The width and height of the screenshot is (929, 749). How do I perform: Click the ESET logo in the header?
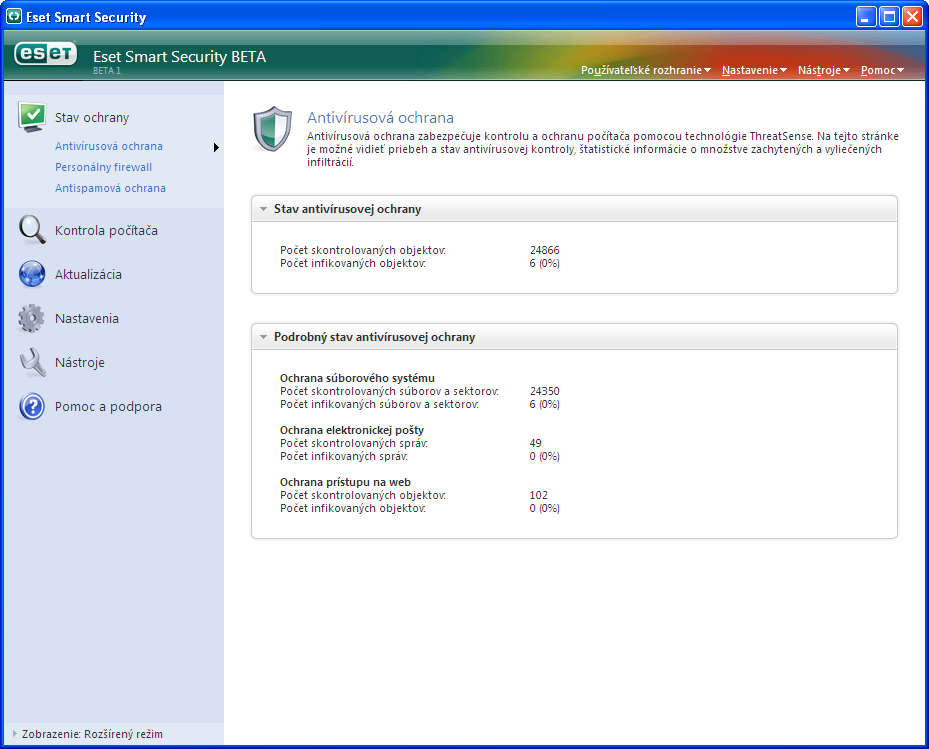tap(46, 54)
